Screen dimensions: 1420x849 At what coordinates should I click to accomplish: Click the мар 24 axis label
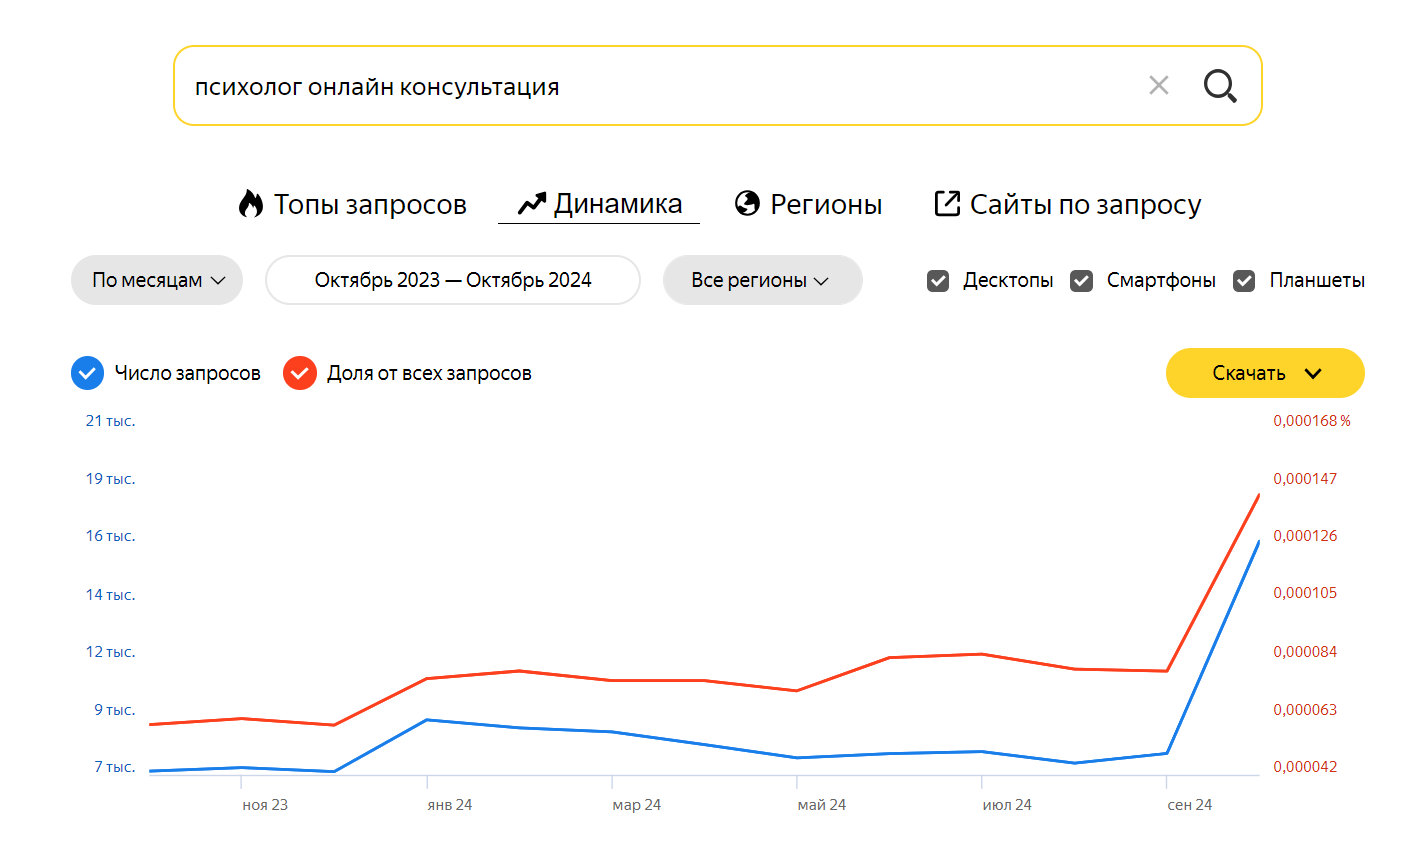(637, 805)
